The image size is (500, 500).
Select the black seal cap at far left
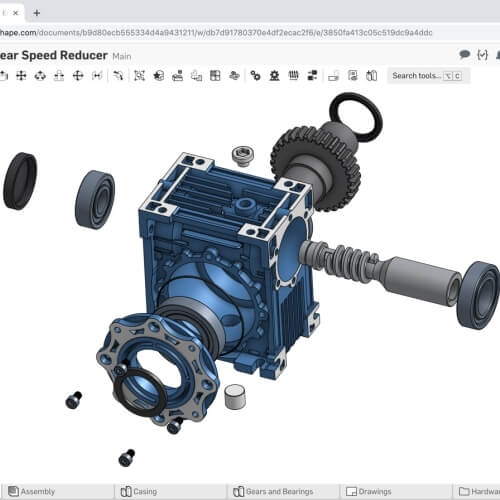click(20, 181)
